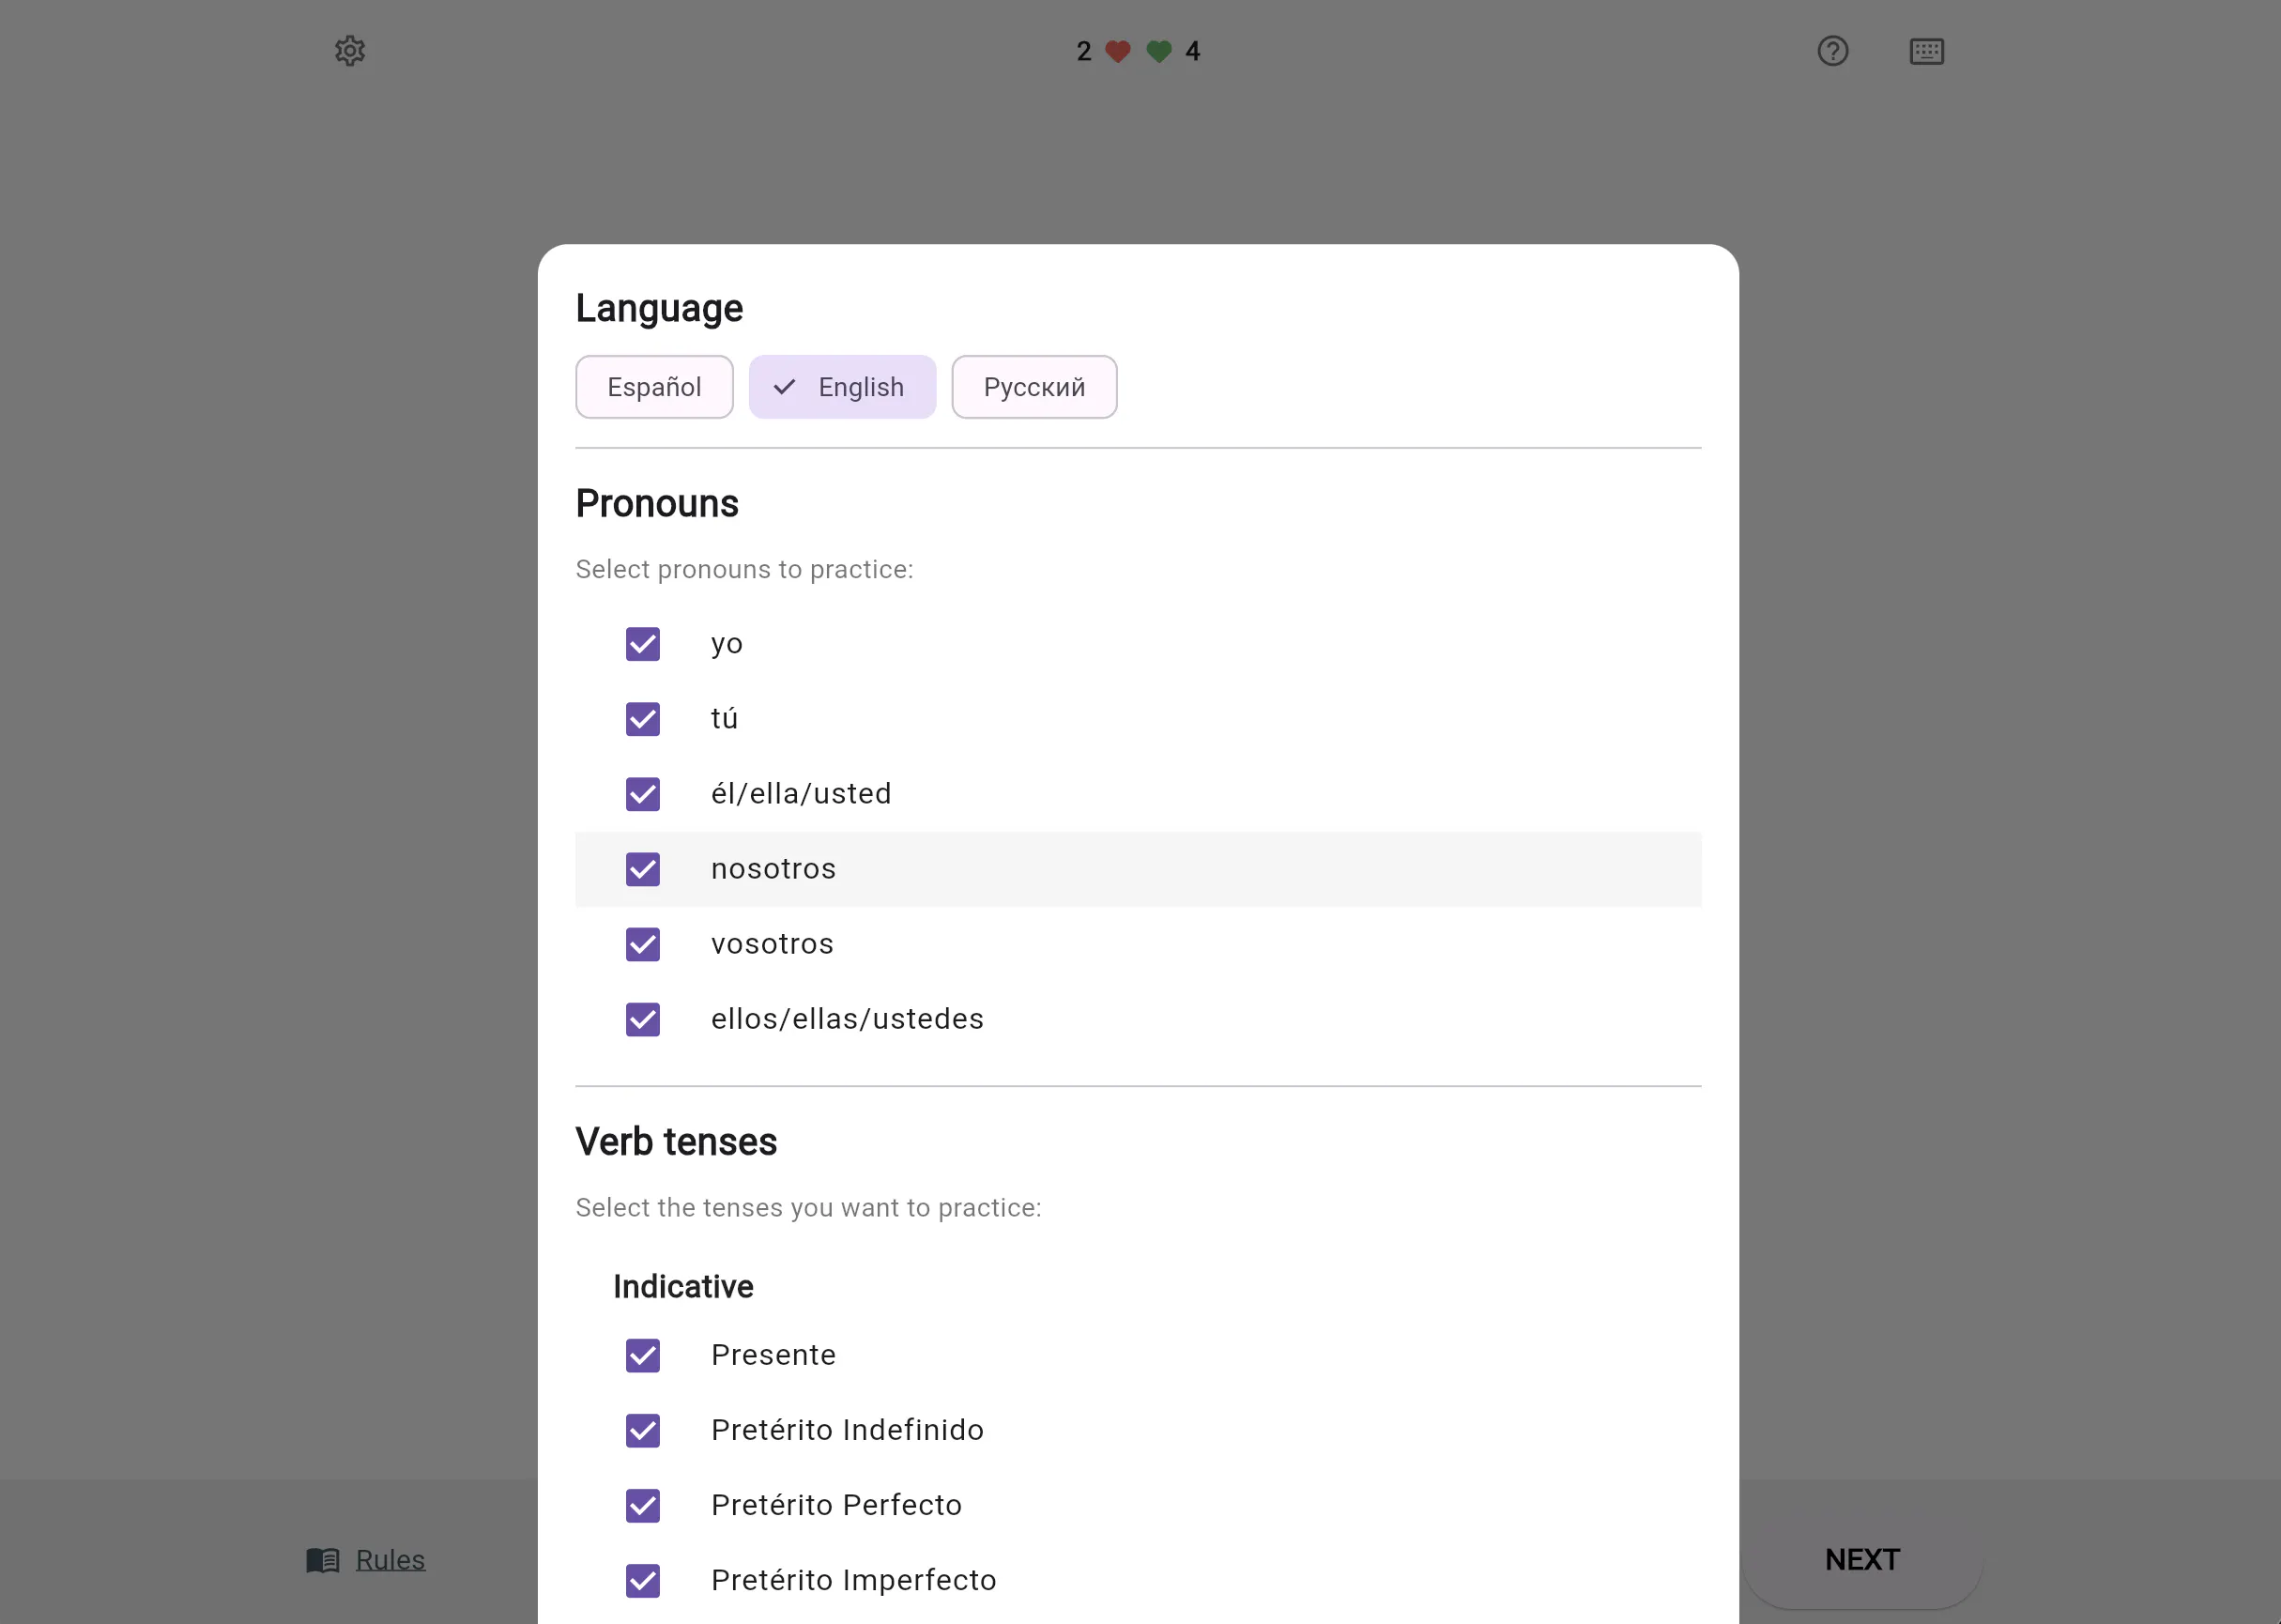Click the 'Pretérito Perfecto' label
The width and height of the screenshot is (2281, 1624).
(836, 1505)
